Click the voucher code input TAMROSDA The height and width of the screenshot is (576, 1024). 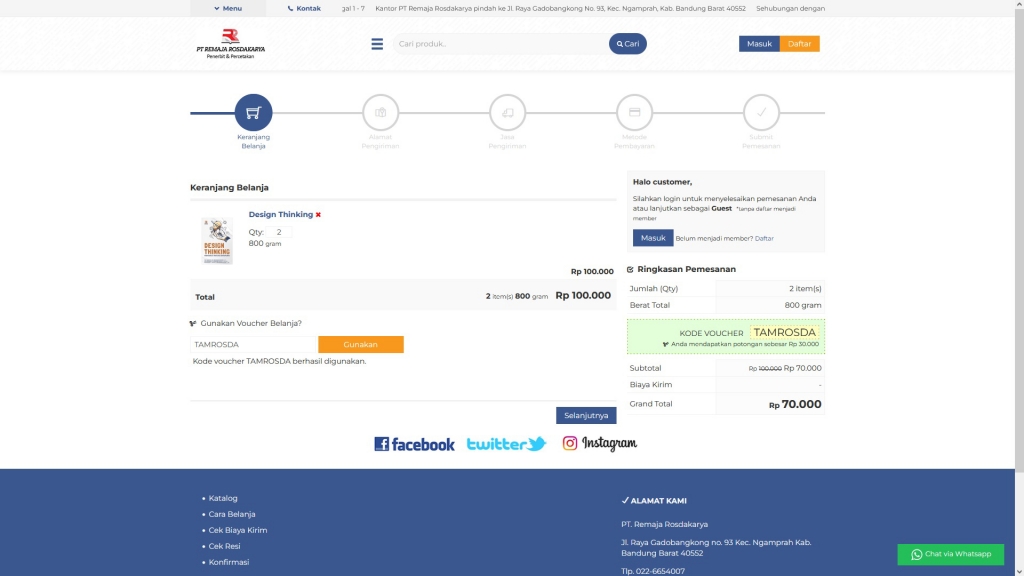[254, 344]
